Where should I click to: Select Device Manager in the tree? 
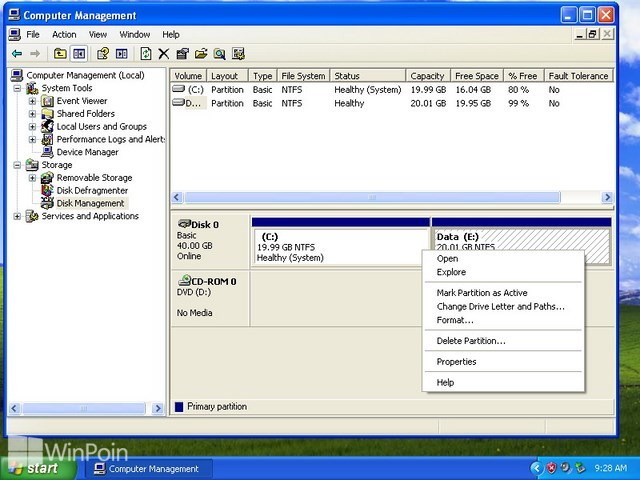point(87,152)
